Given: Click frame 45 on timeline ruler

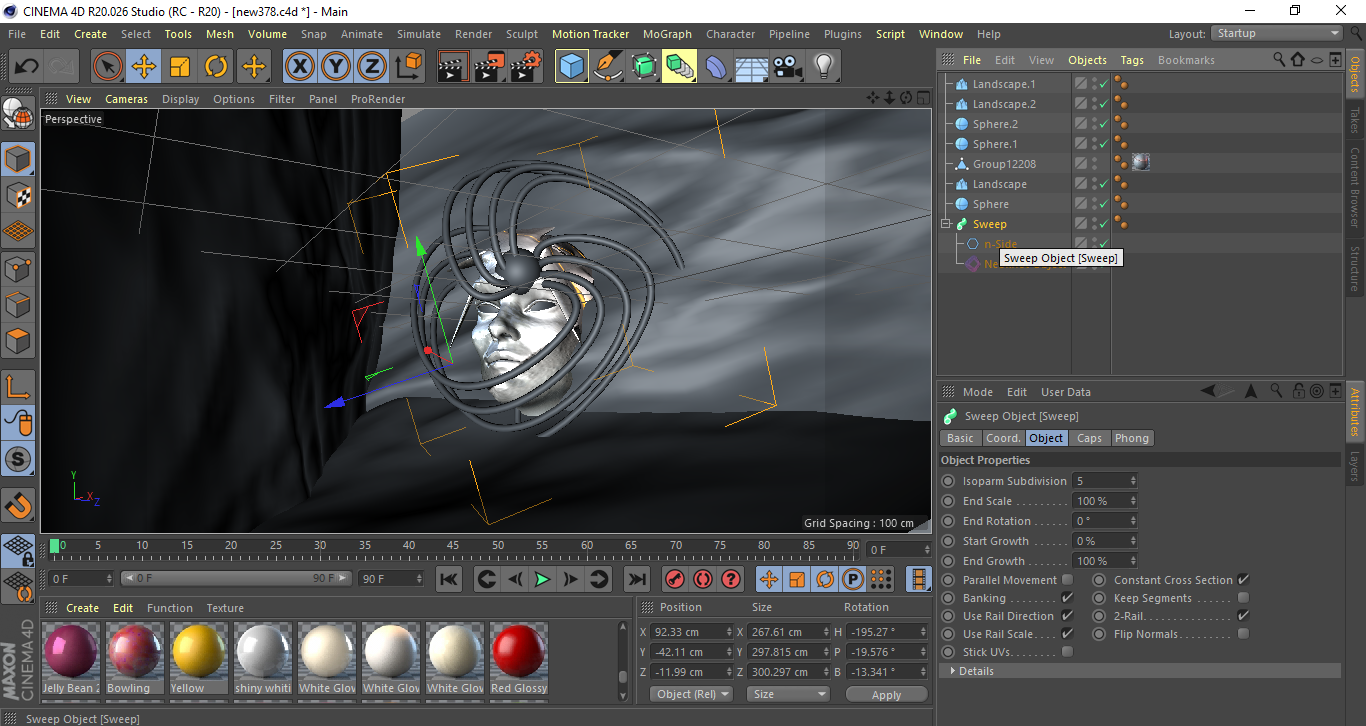Looking at the screenshot, I should click(453, 546).
